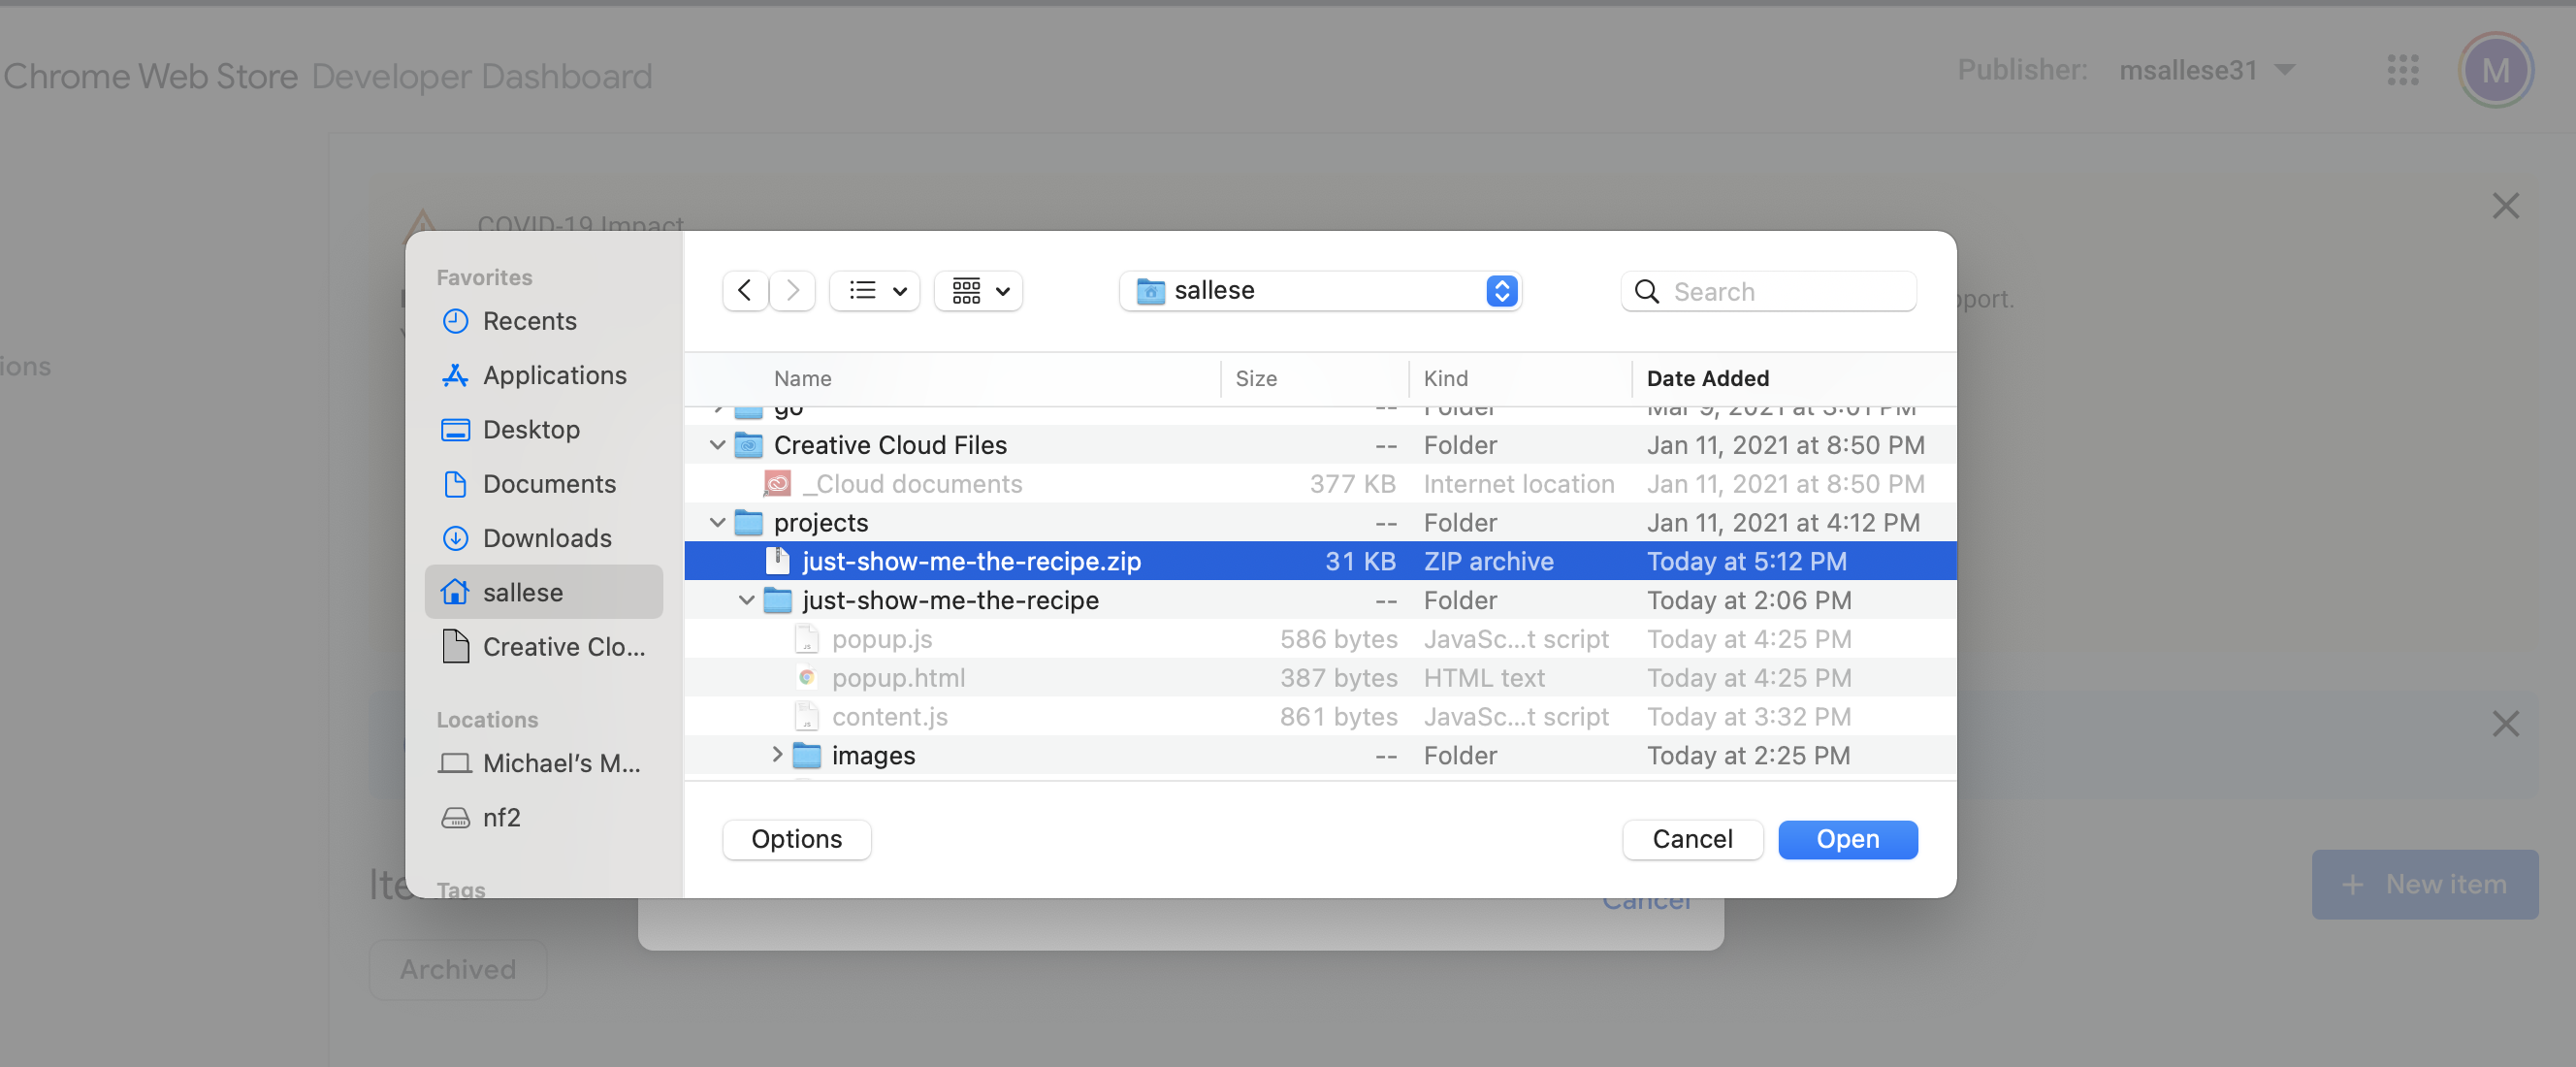Select Recents in the sidebar
The width and height of the screenshot is (2576, 1067).
pos(544,321)
